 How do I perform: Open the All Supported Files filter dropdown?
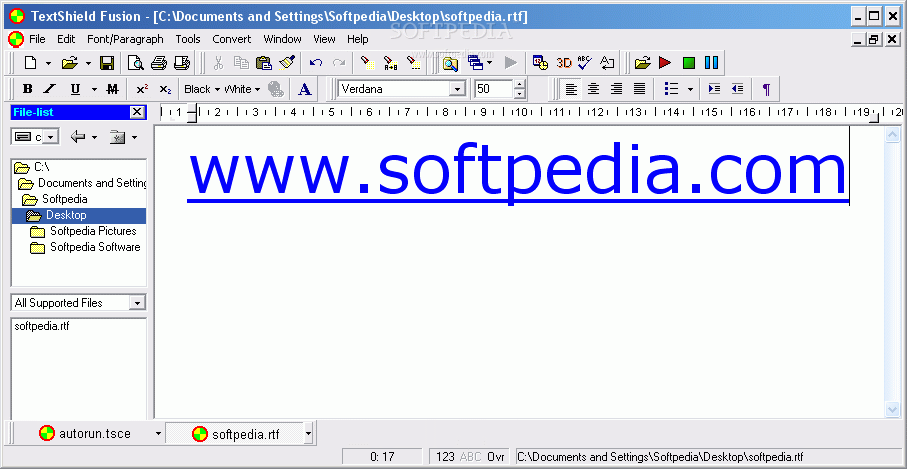point(137,303)
